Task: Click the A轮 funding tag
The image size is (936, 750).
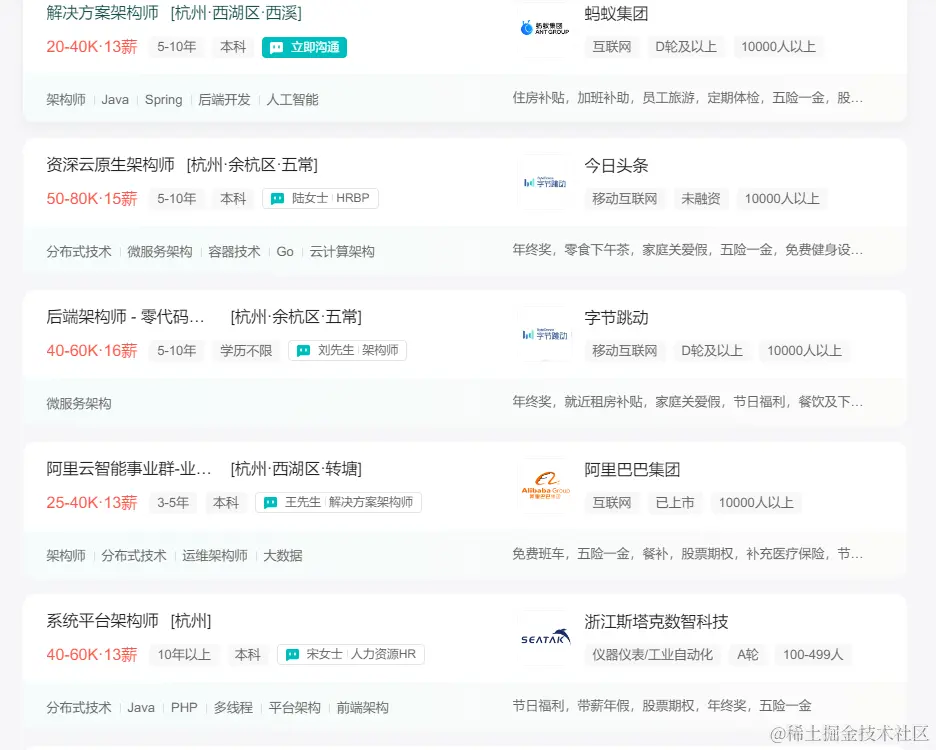Action: [x=748, y=655]
